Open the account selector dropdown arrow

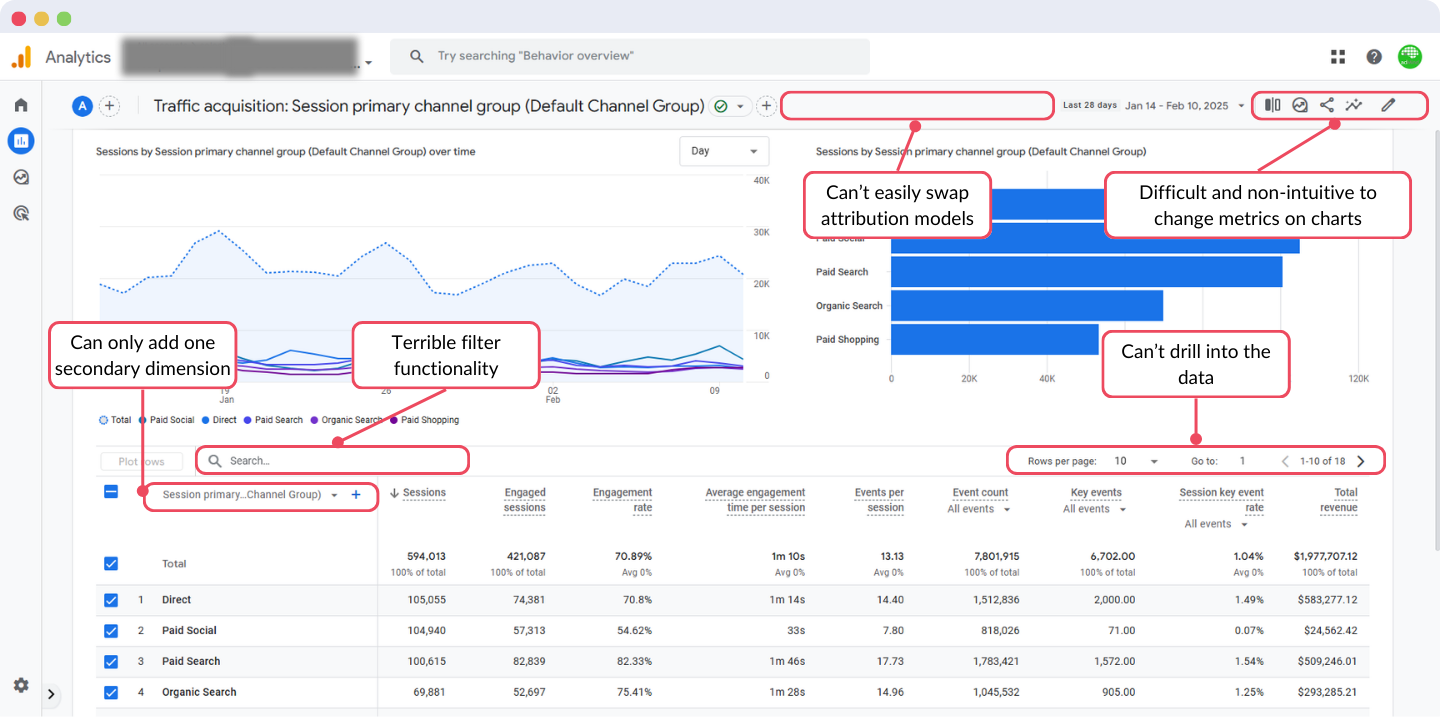point(368,63)
